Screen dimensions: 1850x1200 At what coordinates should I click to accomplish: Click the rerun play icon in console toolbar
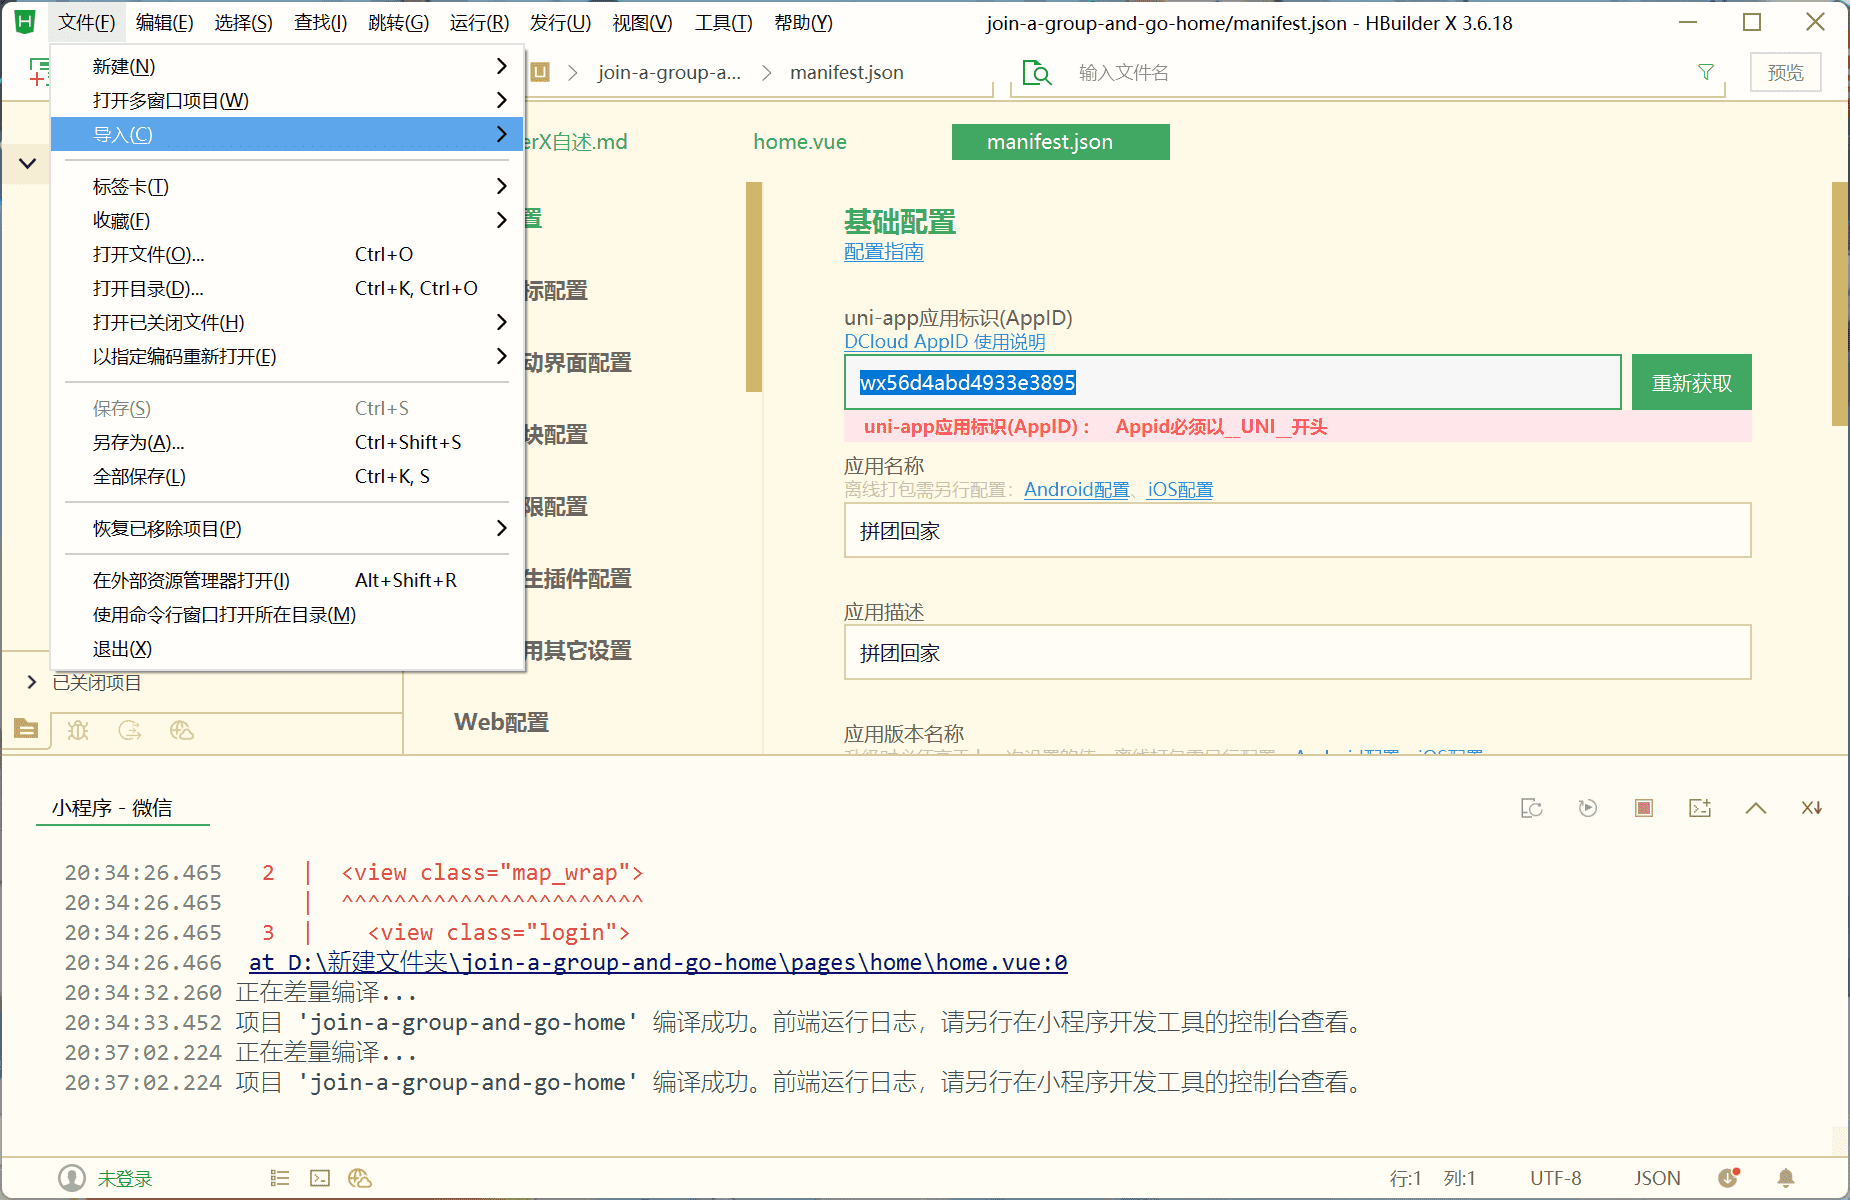[x=1588, y=808]
